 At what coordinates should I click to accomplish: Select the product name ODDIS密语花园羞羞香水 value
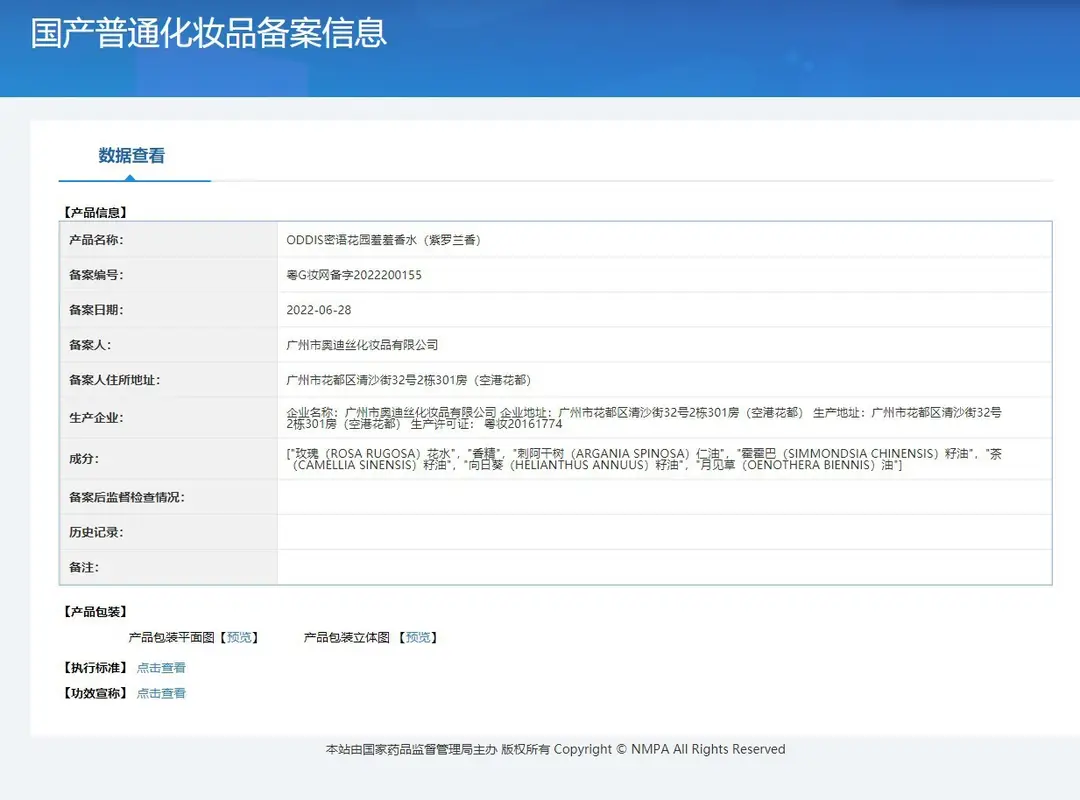pos(384,240)
